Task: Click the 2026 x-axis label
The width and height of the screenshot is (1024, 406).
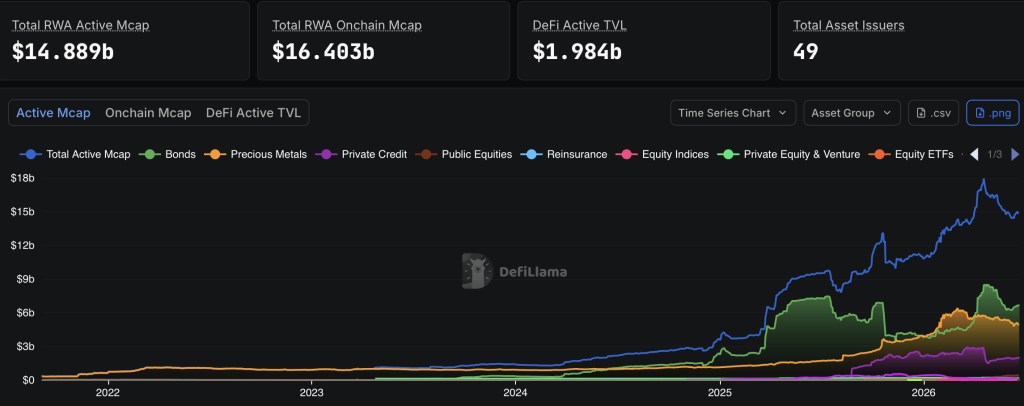Action: [923, 392]
